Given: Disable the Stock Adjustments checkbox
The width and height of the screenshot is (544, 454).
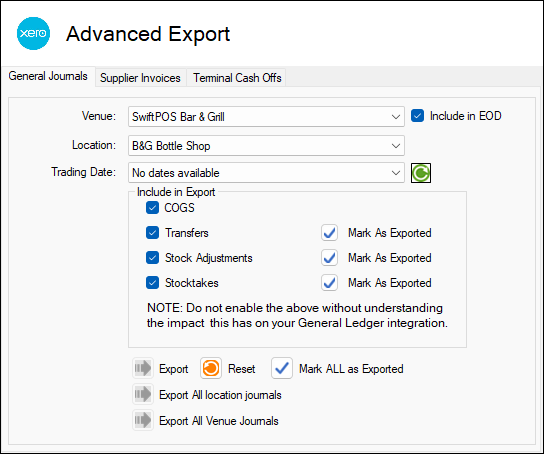Looking at the screenshot, I should coord(152,258).
